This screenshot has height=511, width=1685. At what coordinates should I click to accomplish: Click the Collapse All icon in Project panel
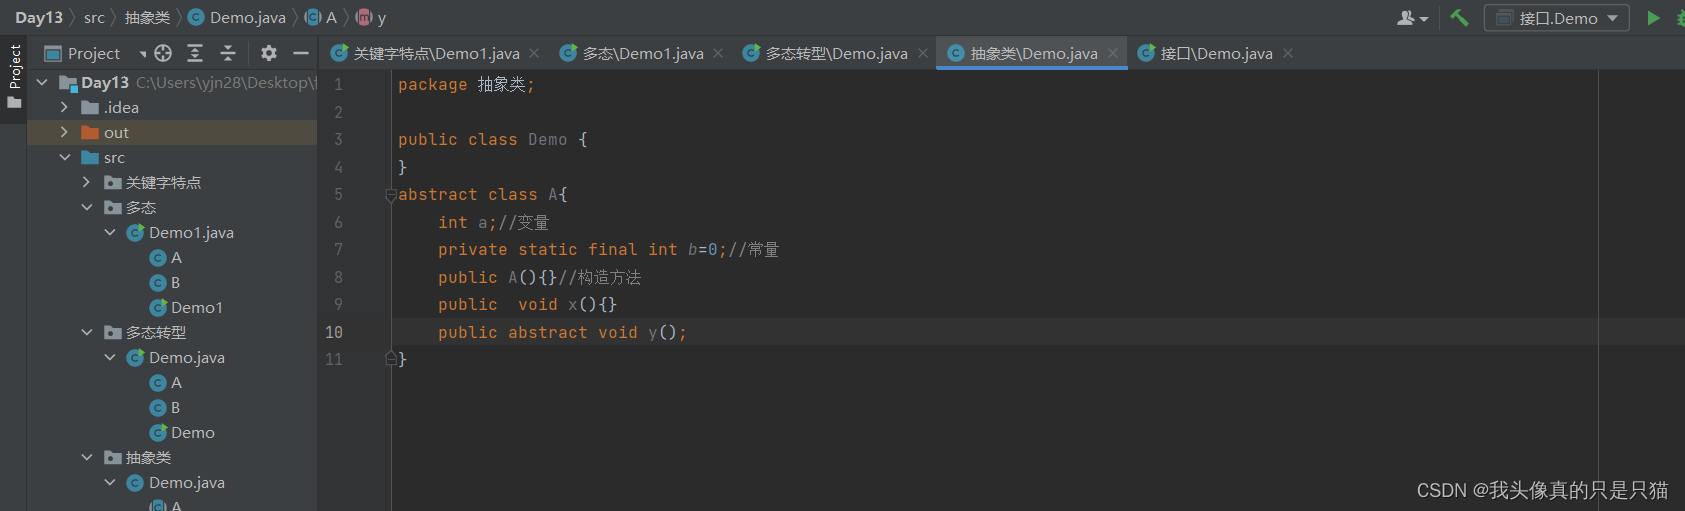tap(228, 53)
